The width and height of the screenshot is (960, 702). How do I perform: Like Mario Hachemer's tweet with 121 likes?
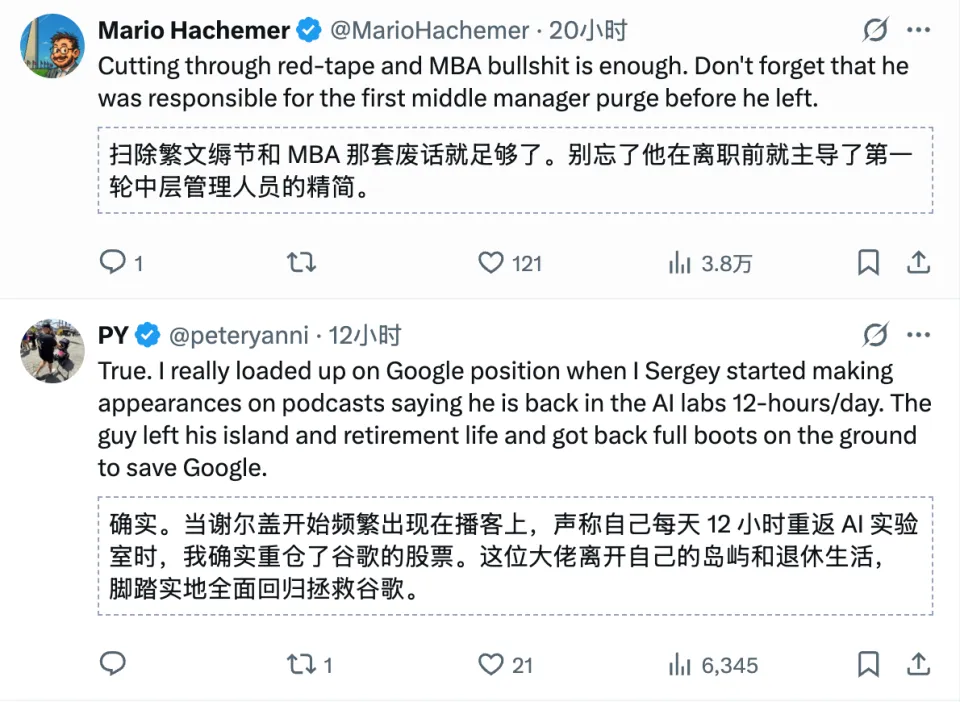[x=491, y=263]
